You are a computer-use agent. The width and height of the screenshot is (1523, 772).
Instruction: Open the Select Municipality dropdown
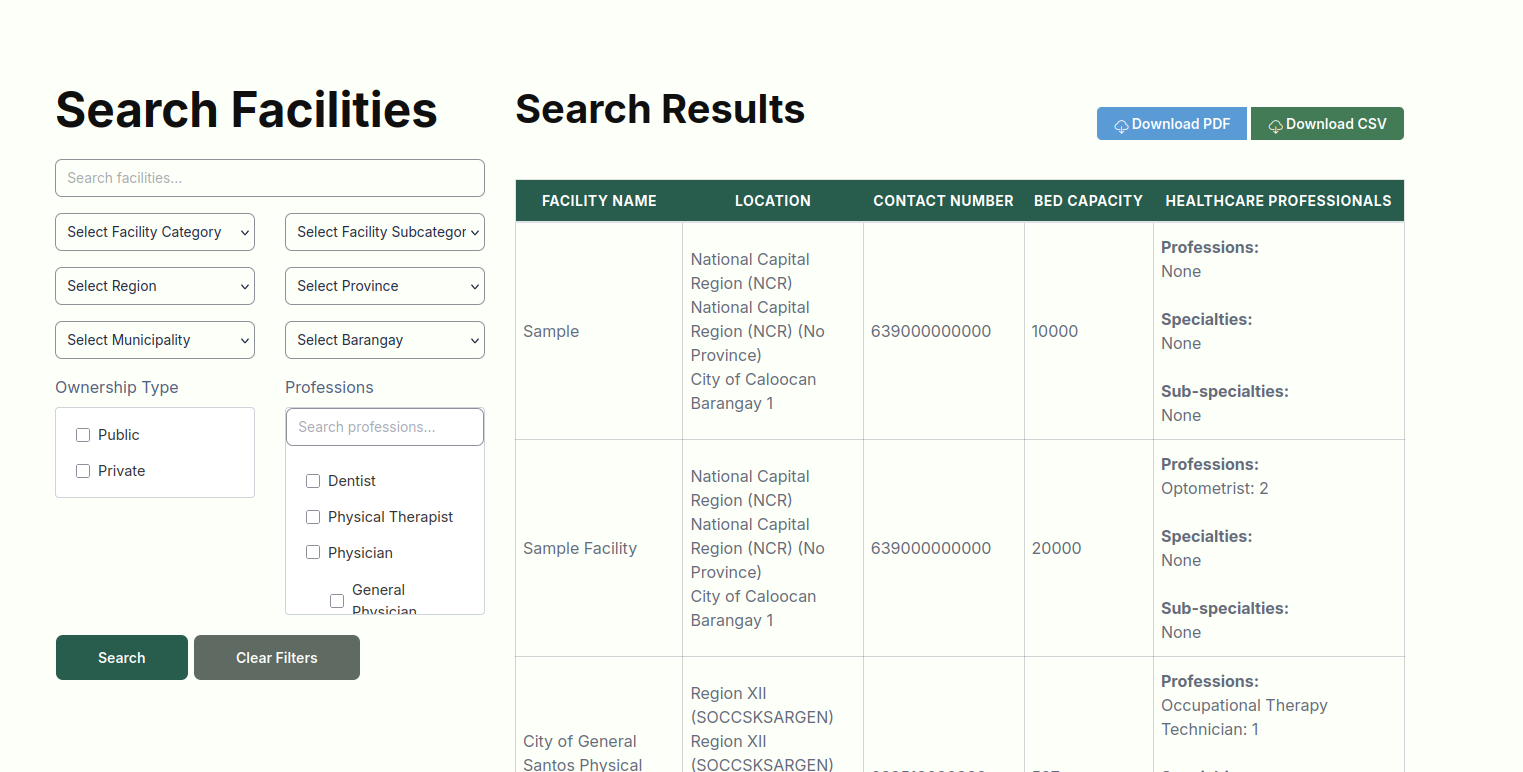click(x=155, y=340)
